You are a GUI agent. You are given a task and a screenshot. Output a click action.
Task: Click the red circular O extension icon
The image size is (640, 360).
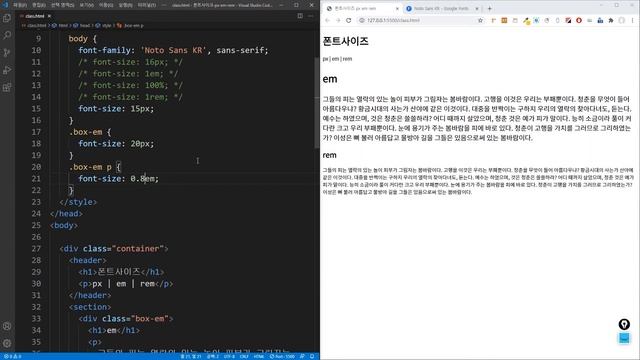[579, 20]
